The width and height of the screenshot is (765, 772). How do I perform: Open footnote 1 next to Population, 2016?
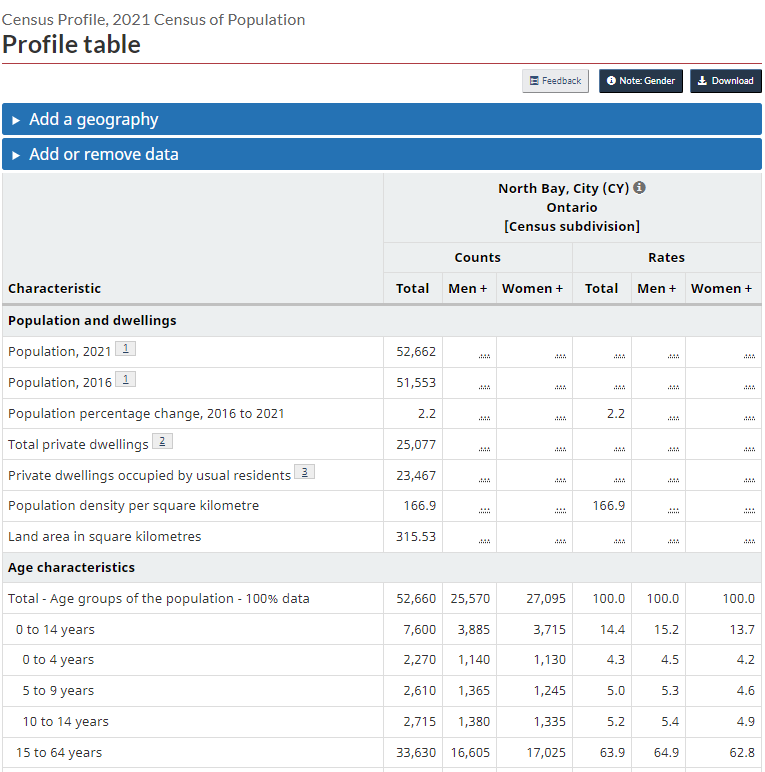[125, 380]
